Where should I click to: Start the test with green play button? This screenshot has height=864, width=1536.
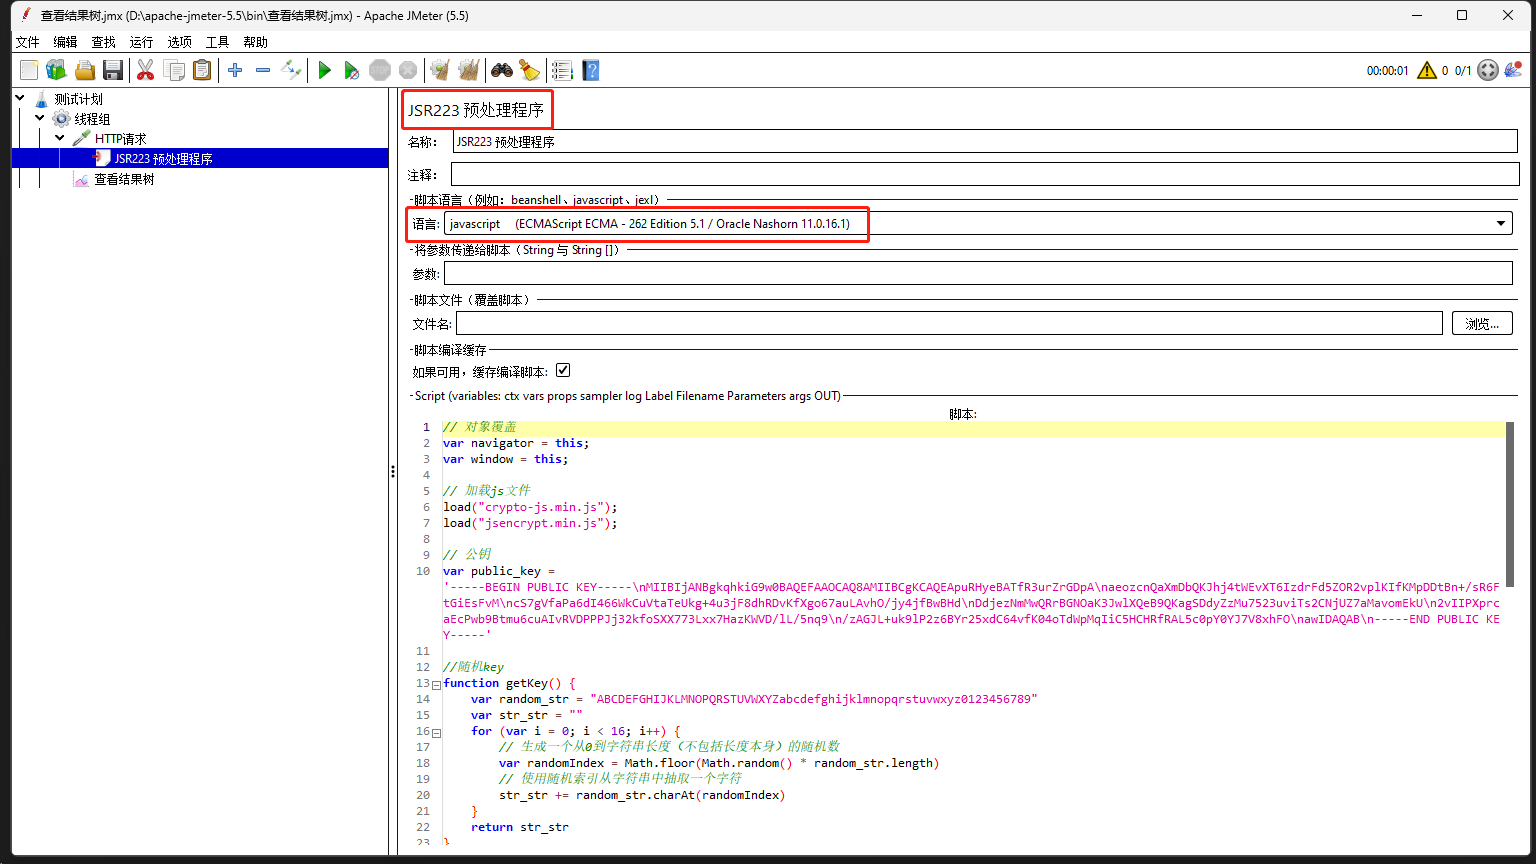tap(324, 70)
